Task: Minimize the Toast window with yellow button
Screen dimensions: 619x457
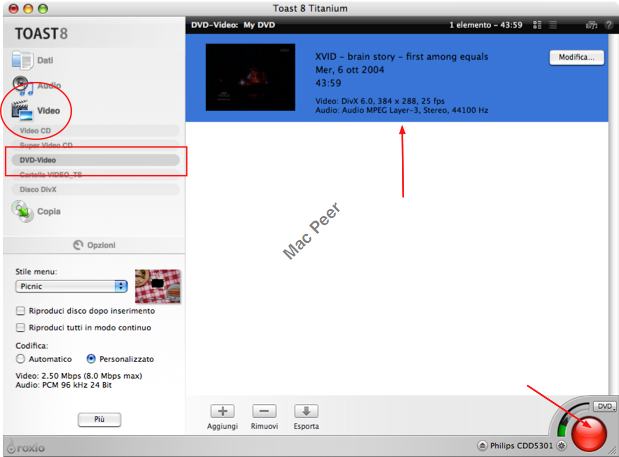Action: 28,9
